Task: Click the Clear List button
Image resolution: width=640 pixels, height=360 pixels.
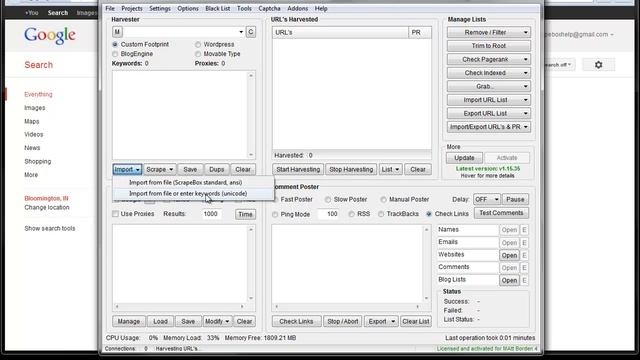Action: [416, 321]
